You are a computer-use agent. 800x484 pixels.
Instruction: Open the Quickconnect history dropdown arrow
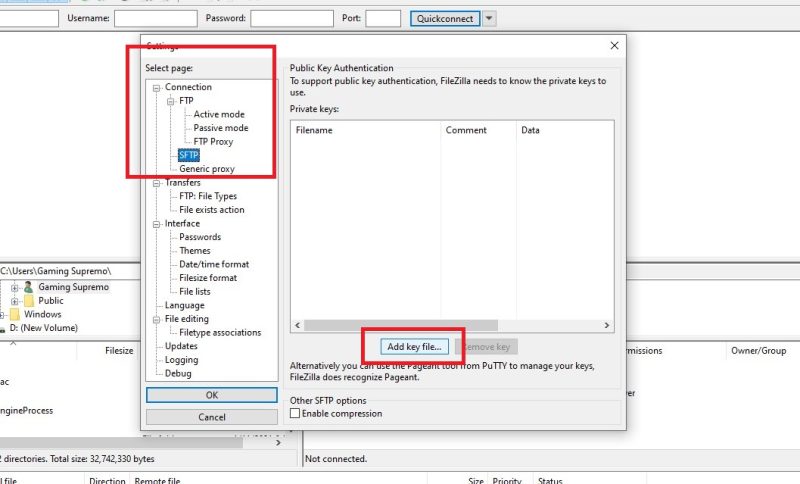pos(489,18)
